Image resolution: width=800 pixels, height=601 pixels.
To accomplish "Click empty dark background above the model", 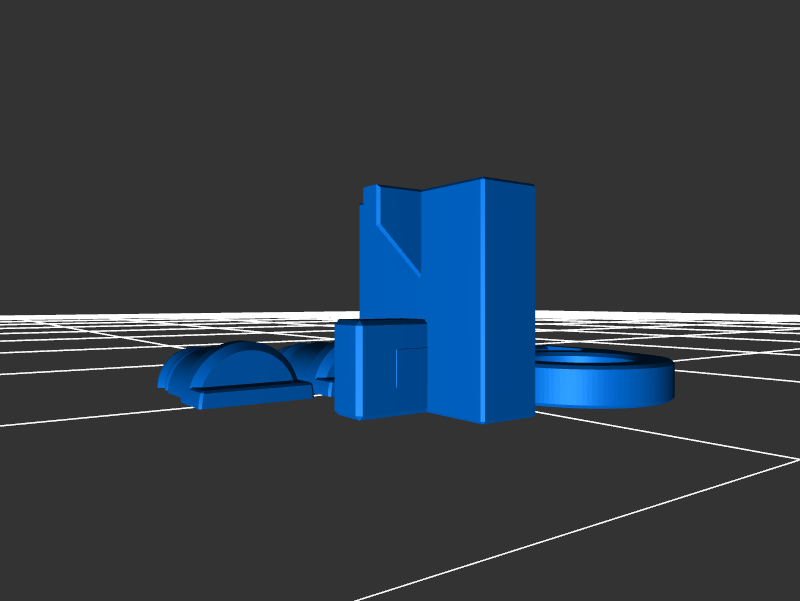I will coord(400,90).
